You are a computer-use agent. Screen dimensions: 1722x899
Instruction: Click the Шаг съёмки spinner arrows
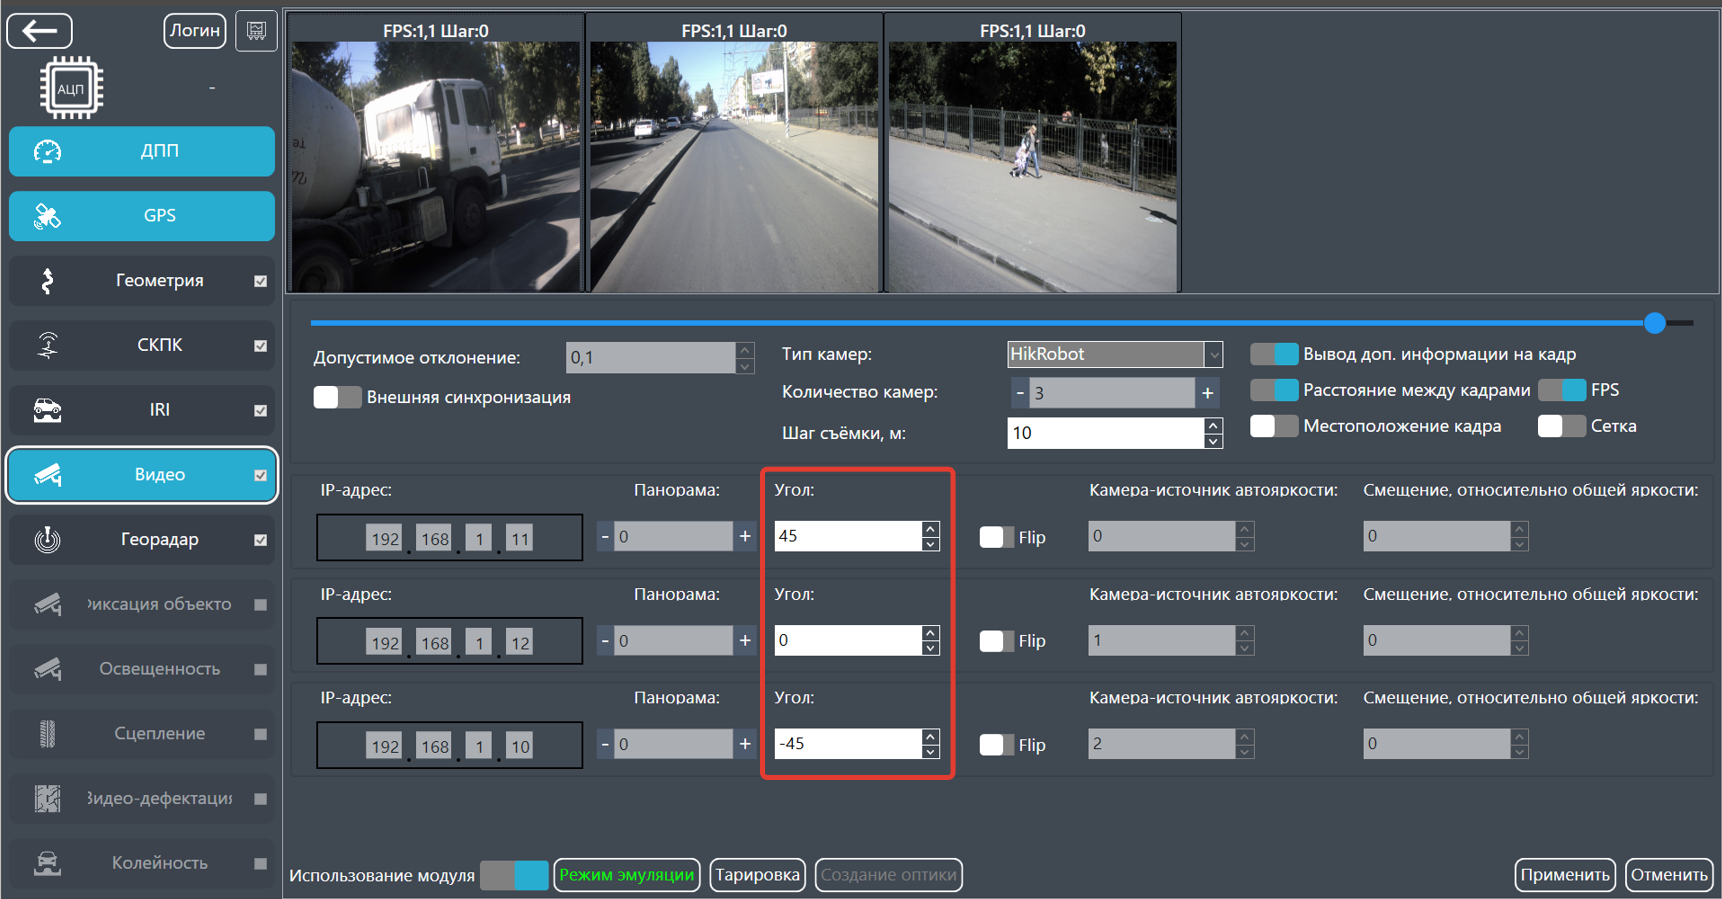point(1213,433)
